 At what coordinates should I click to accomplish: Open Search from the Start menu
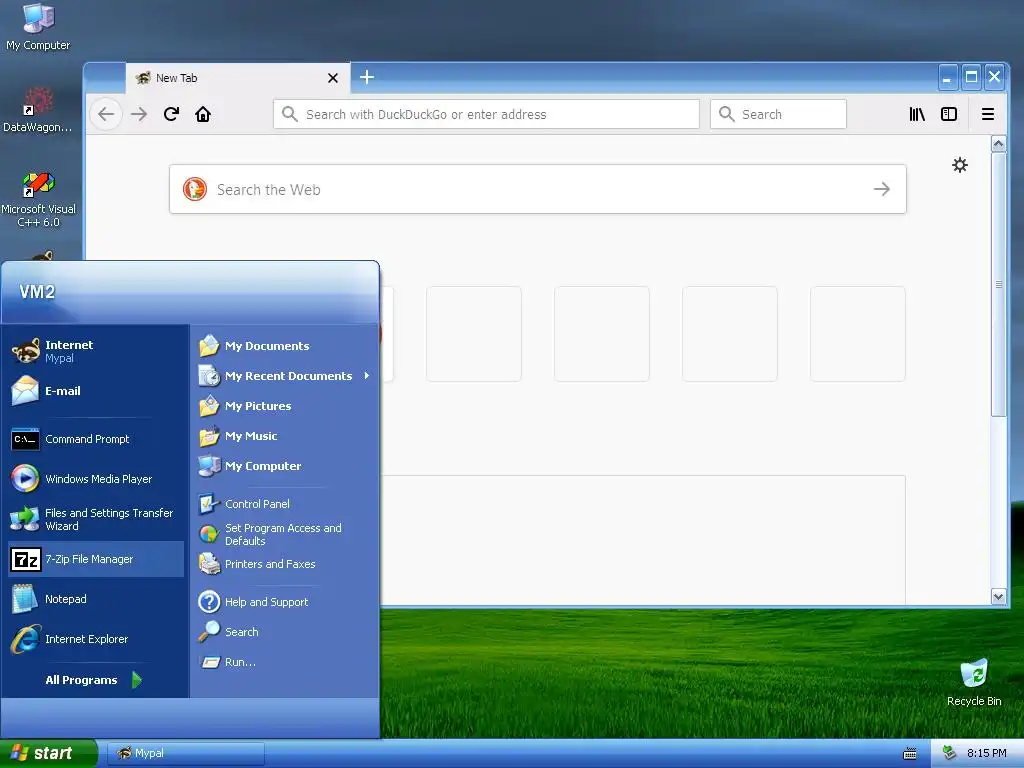click(x=285, y=632)
